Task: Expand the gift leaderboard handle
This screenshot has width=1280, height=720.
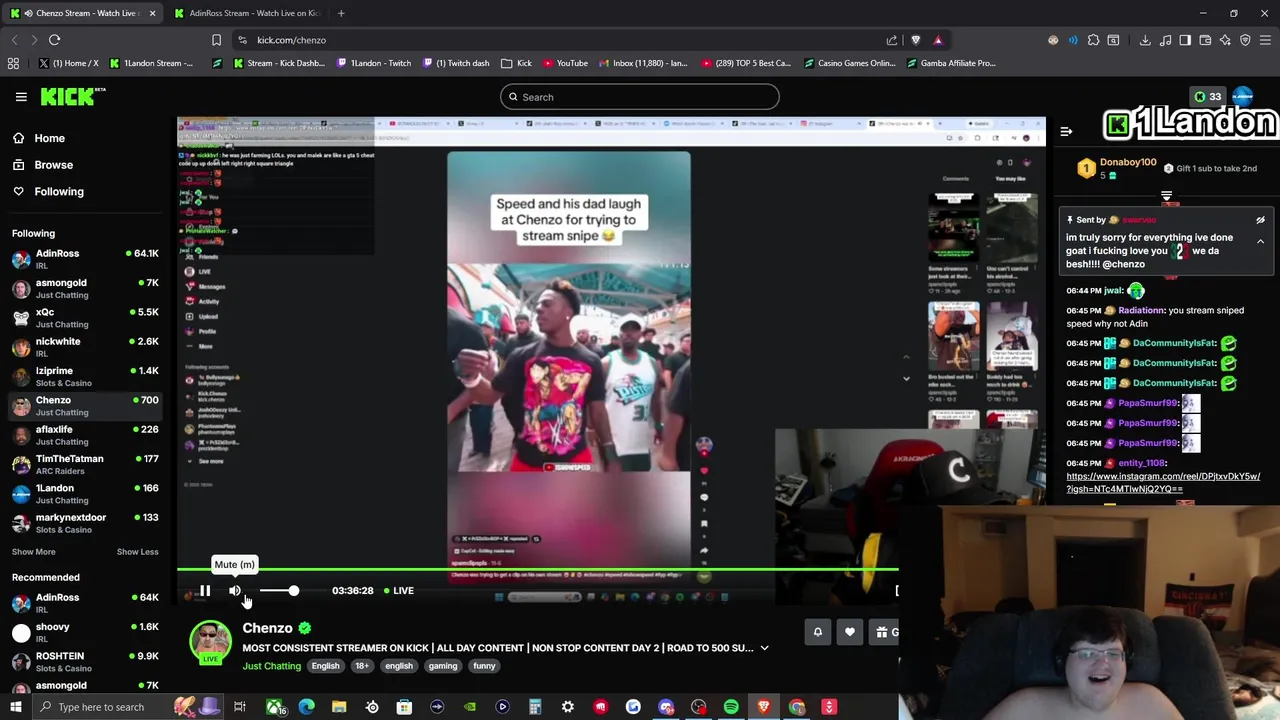Action: coord(1166,197)
